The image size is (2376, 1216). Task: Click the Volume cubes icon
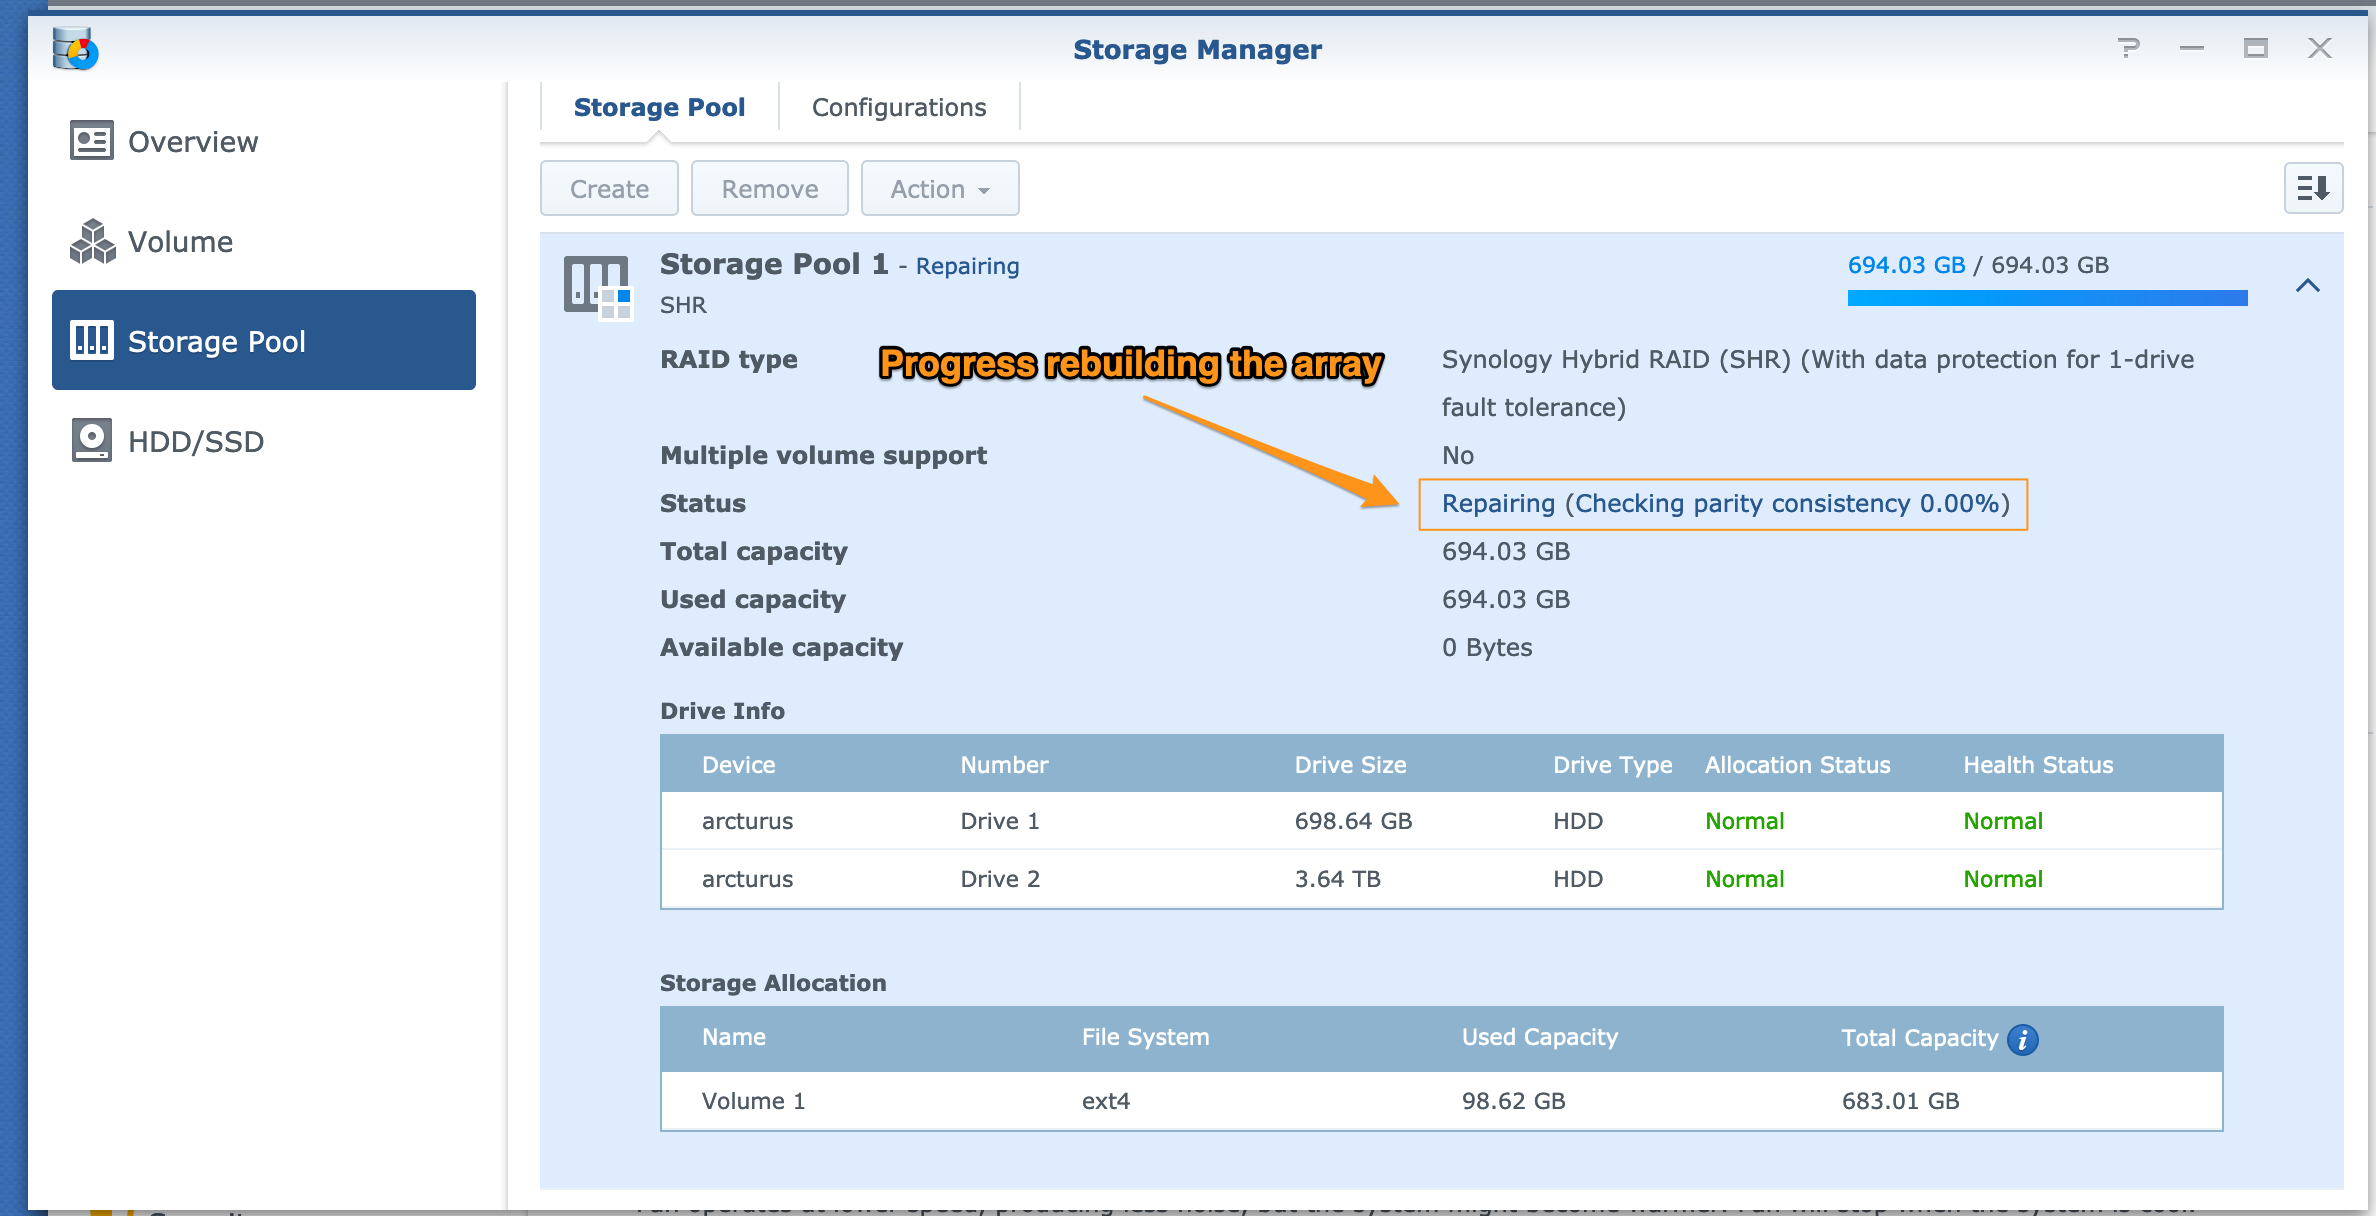coord(92,241)
